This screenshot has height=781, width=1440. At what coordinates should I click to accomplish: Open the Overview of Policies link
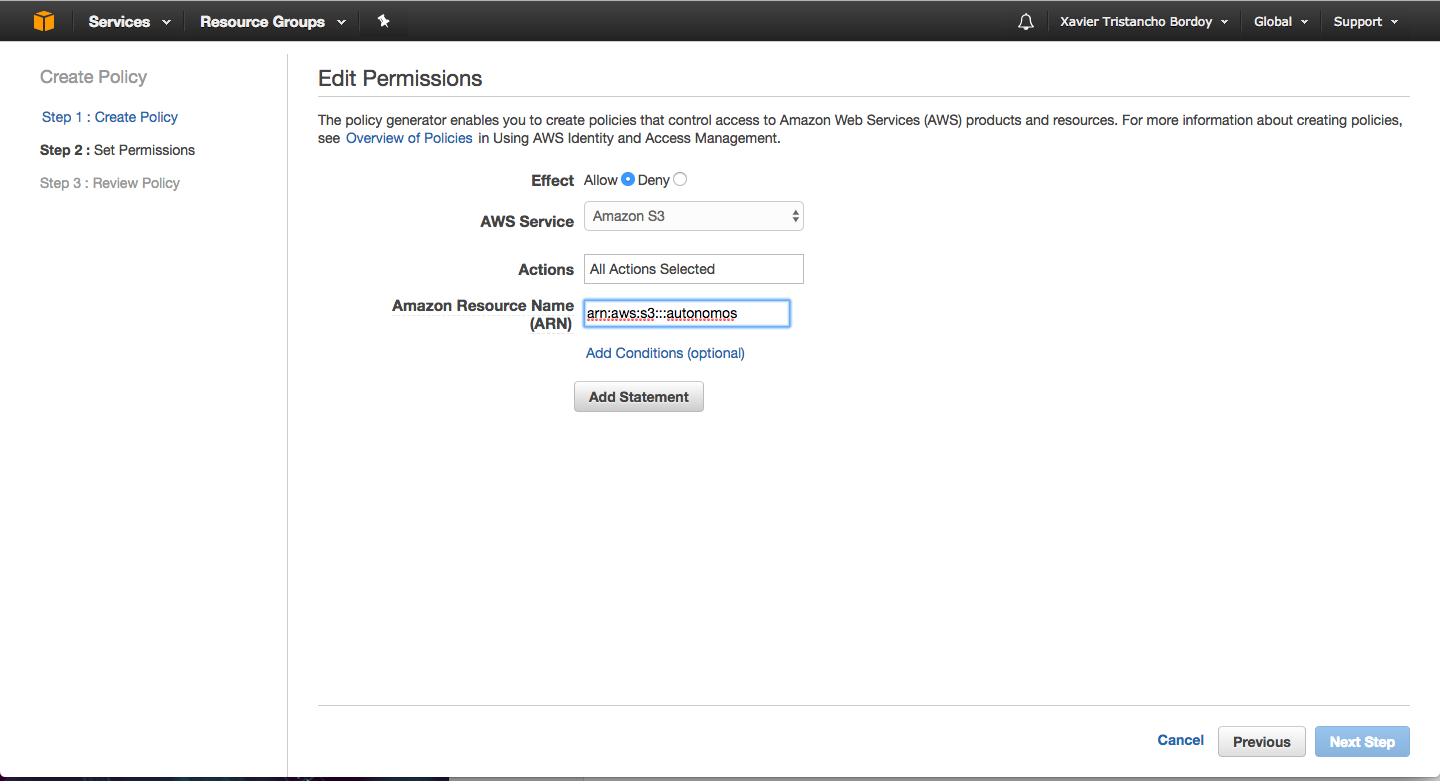(x=409, y=138)
